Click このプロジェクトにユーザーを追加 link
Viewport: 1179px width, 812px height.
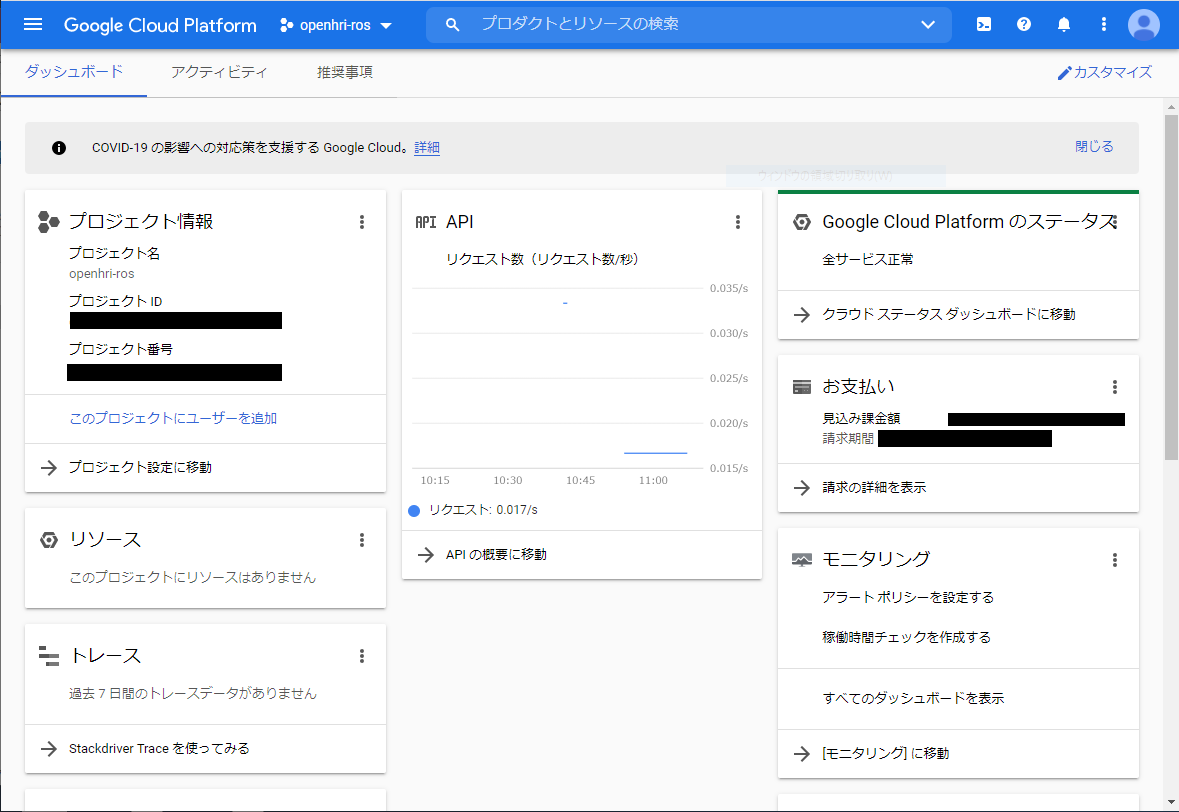173,419
